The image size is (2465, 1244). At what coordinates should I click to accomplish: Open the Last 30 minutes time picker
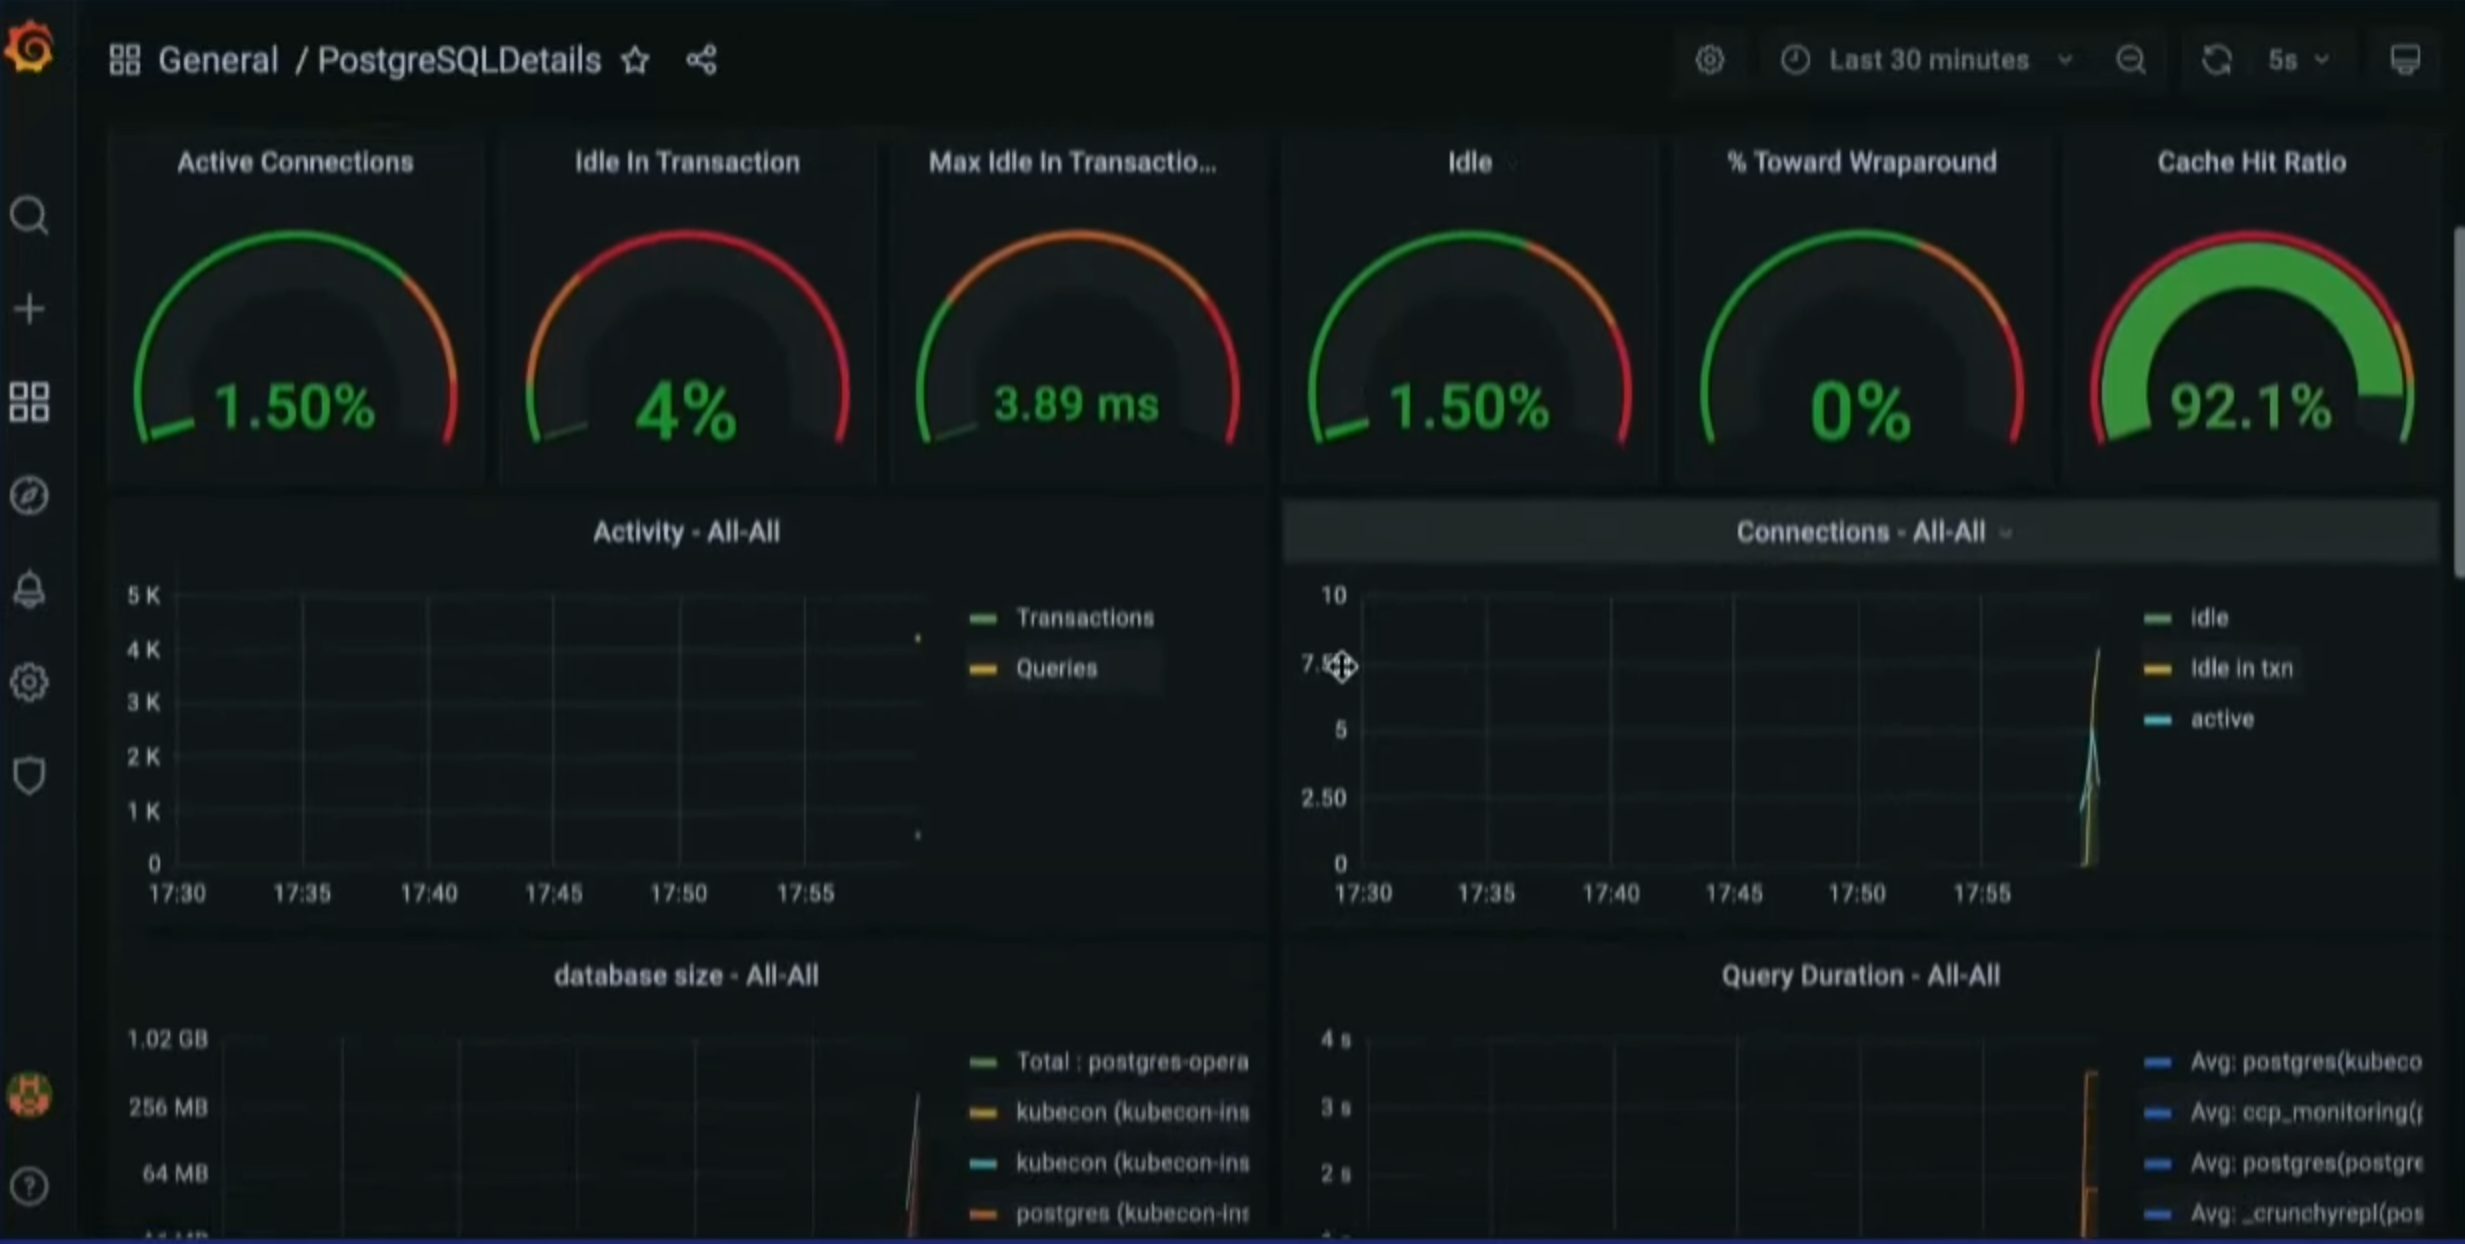tap(1925, 60)
